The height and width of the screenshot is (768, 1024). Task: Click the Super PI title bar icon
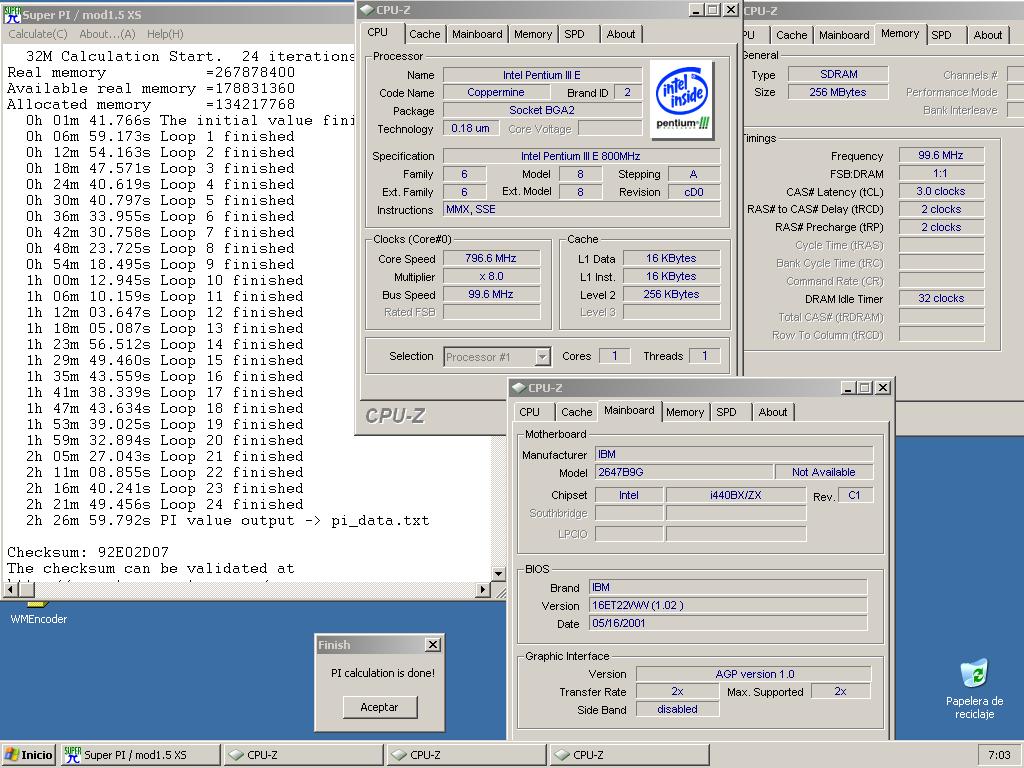12,14
